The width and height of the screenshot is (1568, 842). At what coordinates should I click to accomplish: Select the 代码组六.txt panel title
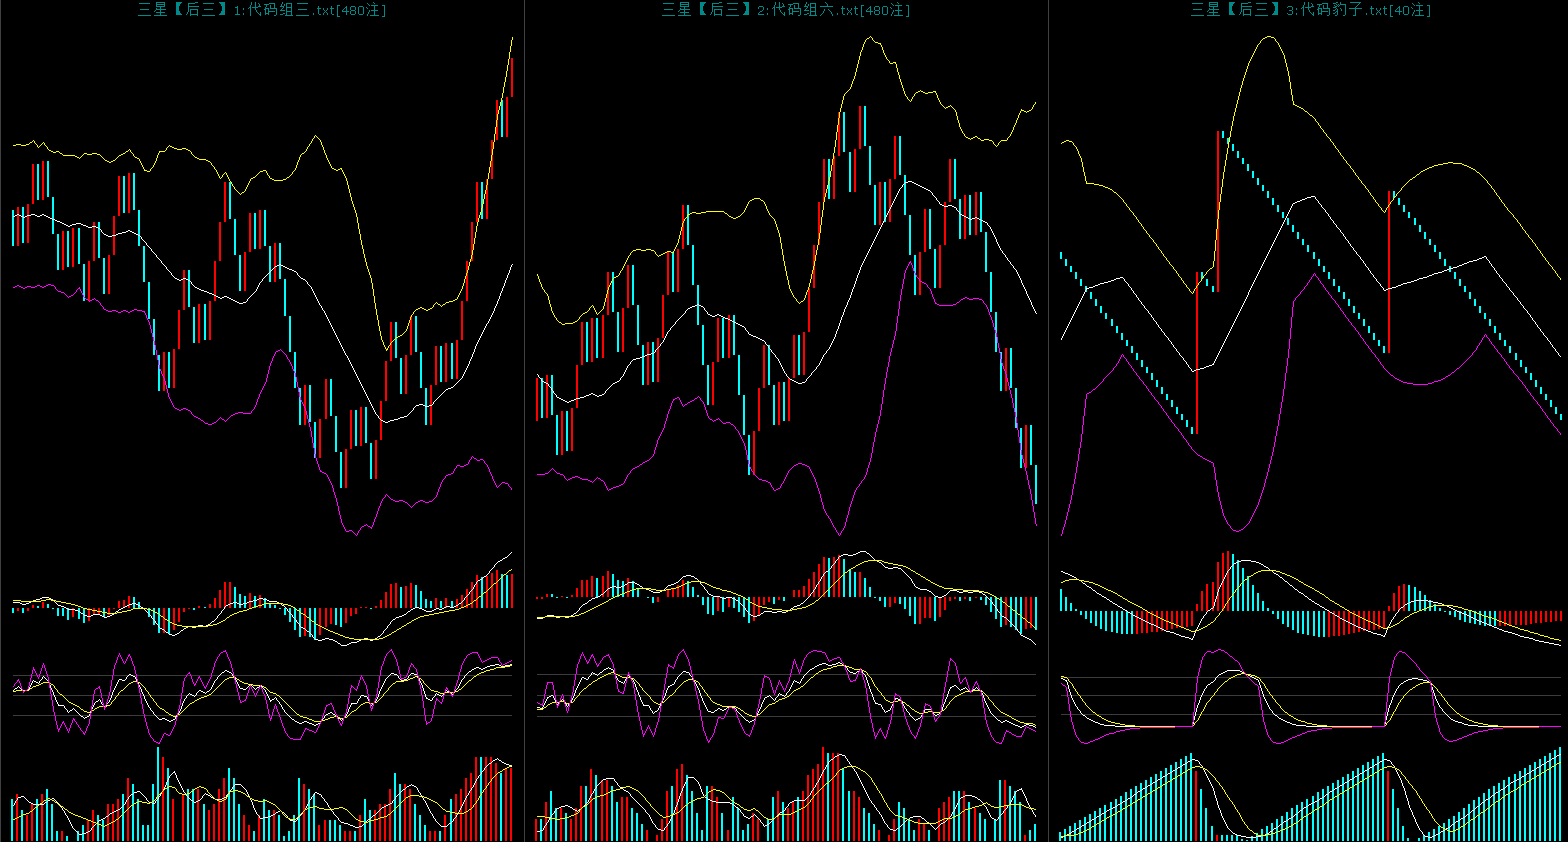[786, 10]
